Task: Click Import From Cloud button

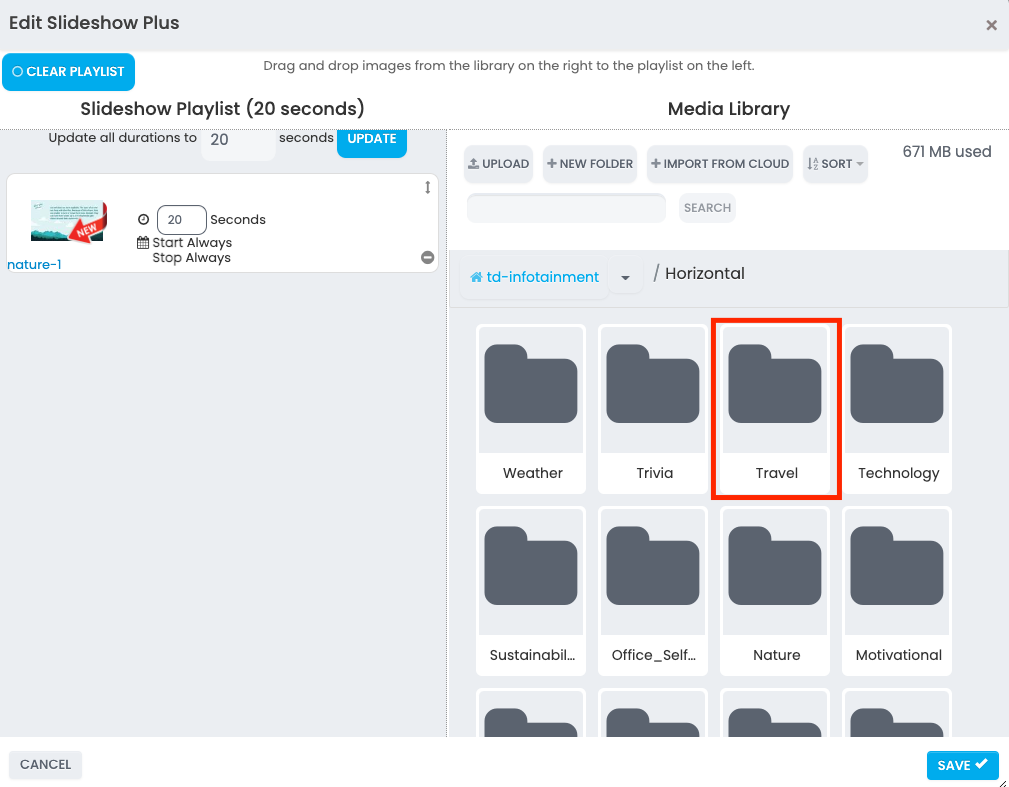Action: [x=719, y=163]
